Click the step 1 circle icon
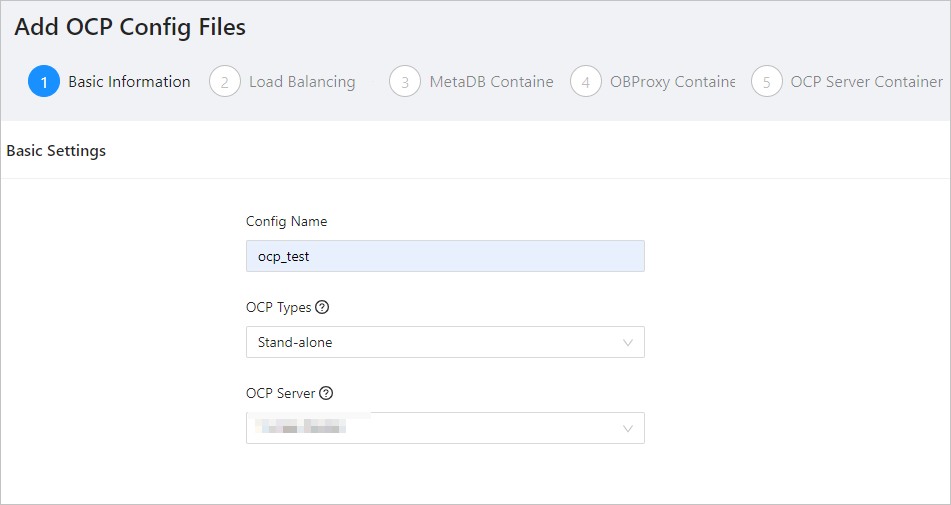The height and width of the screenshot is (505, 951). coord(44,82)
